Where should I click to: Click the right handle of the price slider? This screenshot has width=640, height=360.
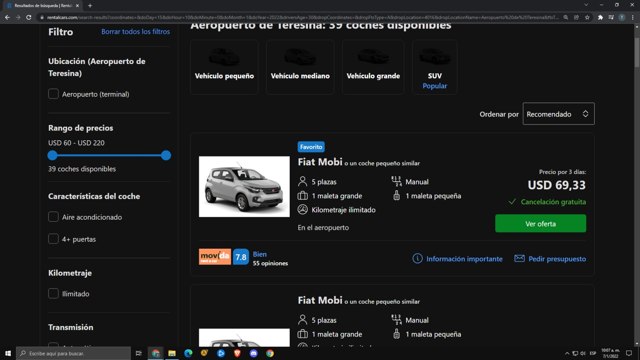pyautogui.click(x=166, y=155)
